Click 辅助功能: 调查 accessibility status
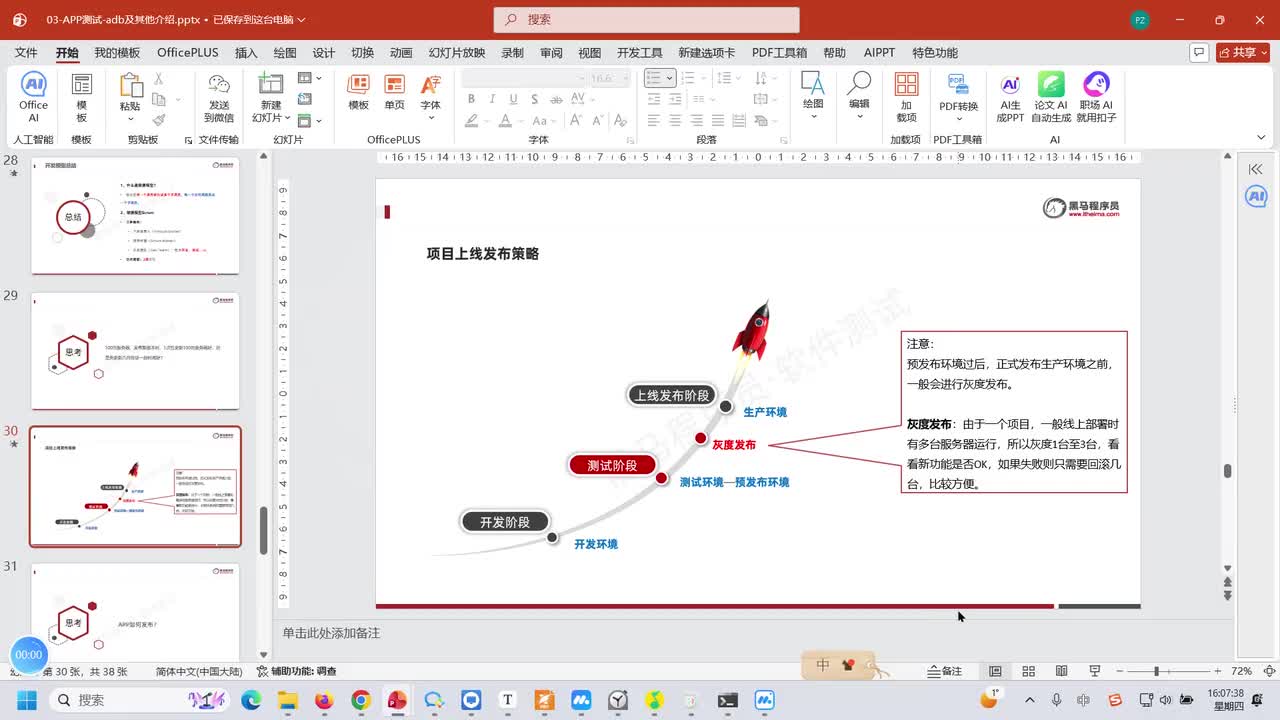 tap(297, 671)
